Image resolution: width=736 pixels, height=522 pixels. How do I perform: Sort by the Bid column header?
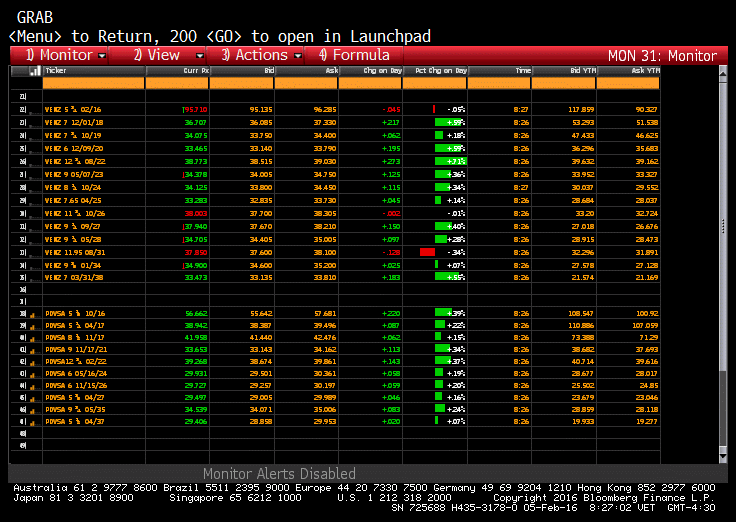pyautogui.click(x=242, y=71)
